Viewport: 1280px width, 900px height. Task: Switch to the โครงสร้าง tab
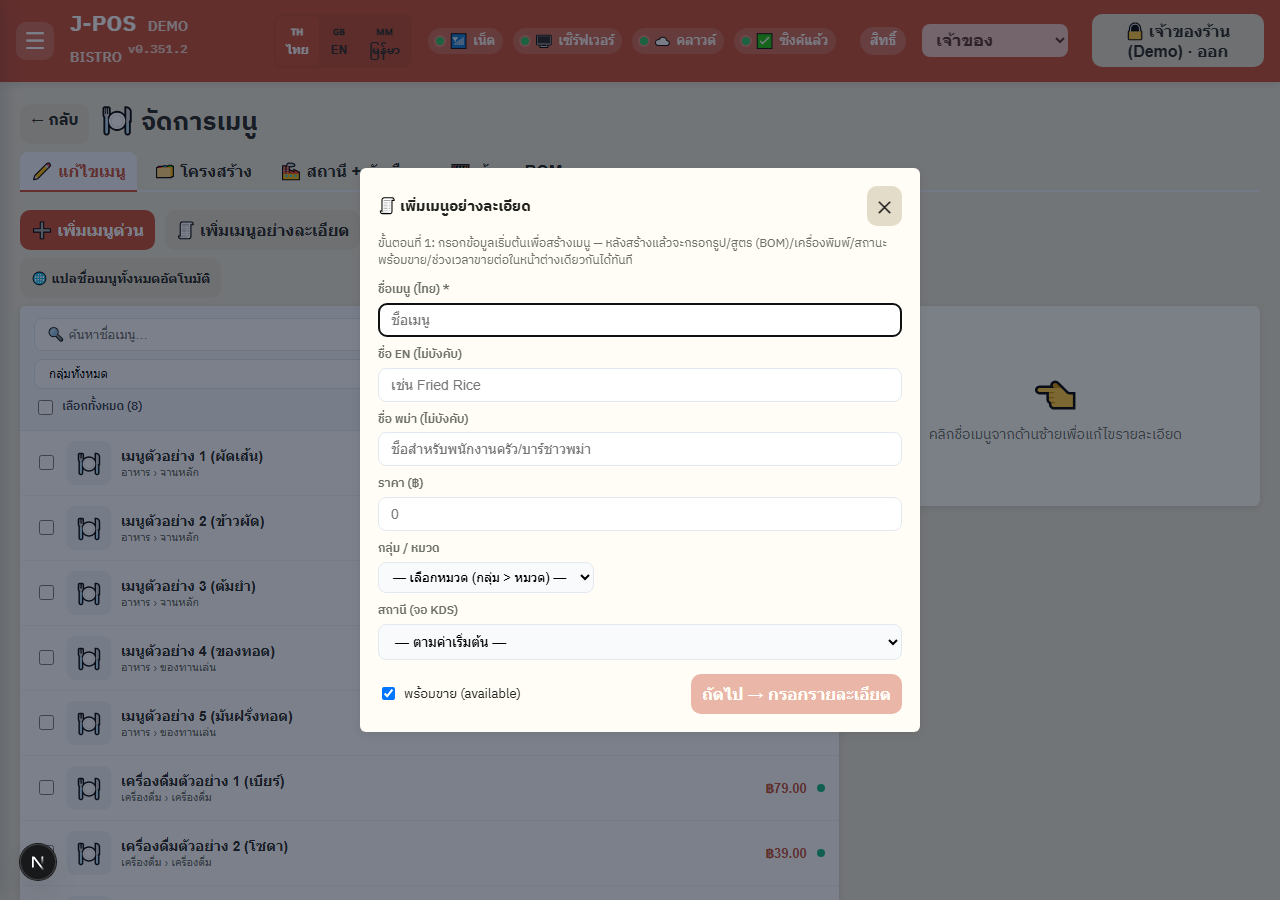(x=204, y=171)
